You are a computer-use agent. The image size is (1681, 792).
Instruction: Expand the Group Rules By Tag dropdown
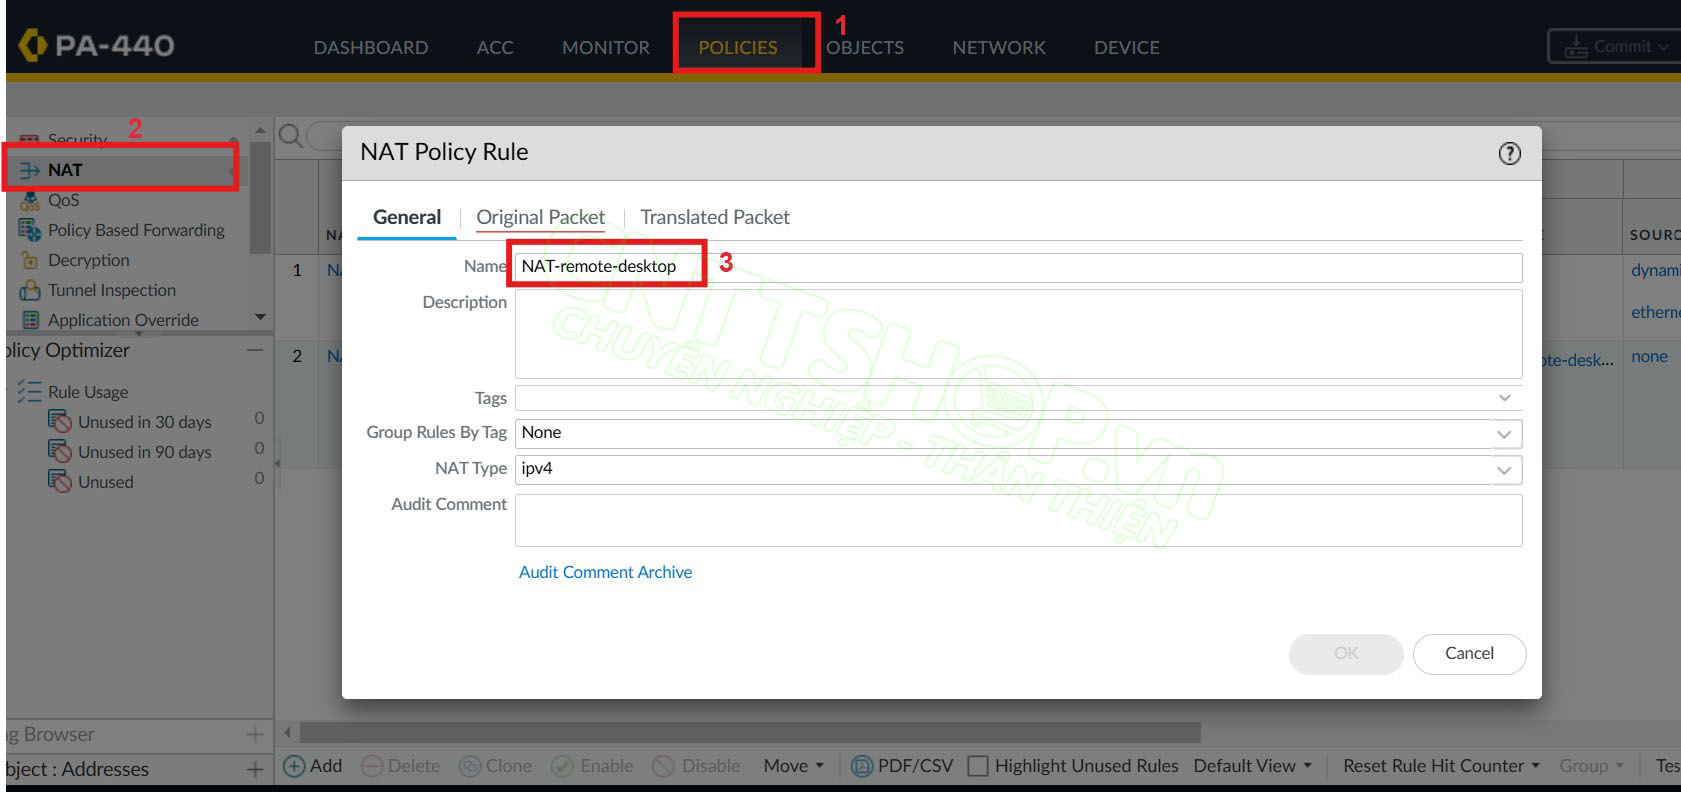coord(1503,434)
